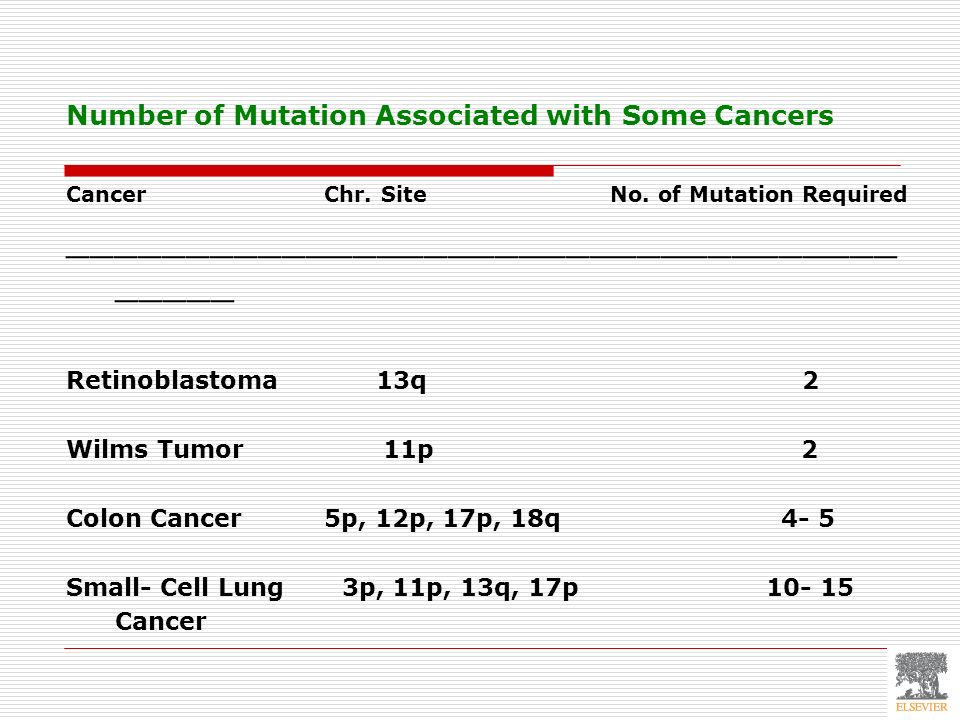Click the 'ELSEVIER' text below logo
This screenshot has width=960, height=720.
coord(921,707)
